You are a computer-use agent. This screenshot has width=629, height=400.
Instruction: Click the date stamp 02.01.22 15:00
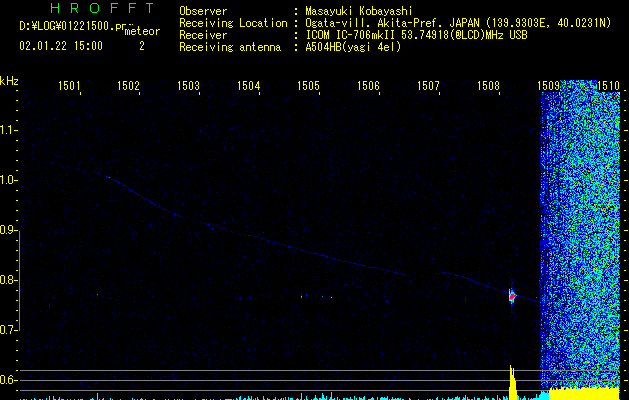pyautogui.click(x=61, y=46)
